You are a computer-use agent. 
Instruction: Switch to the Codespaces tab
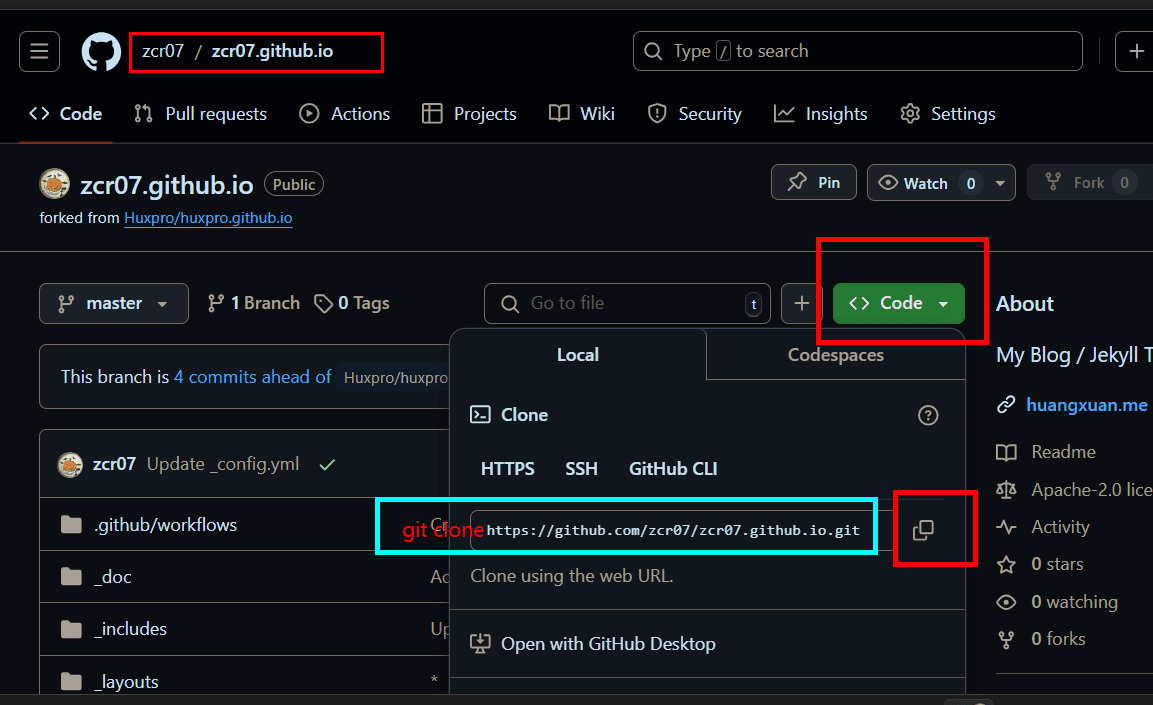[835, 355]
